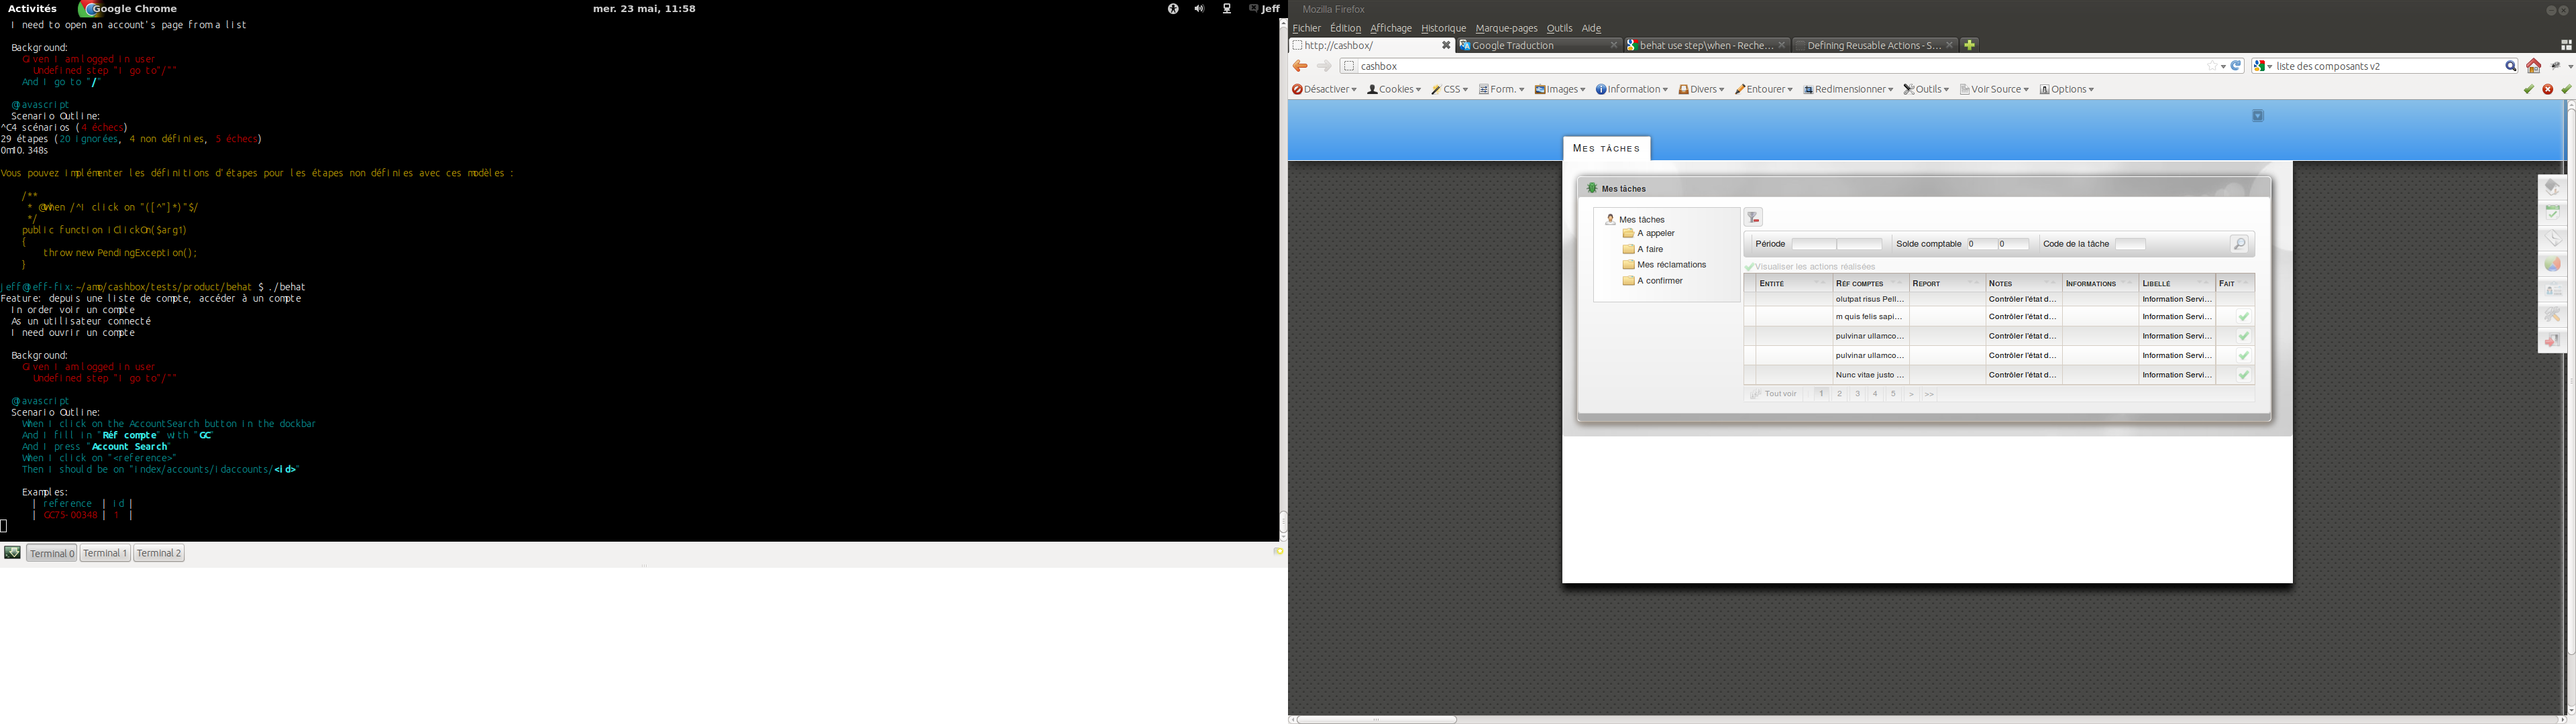Screen dimensions: 2576x724
Task: Toggle done checkmark for Nunc vitae justo row
Action: pos(2244,375)
